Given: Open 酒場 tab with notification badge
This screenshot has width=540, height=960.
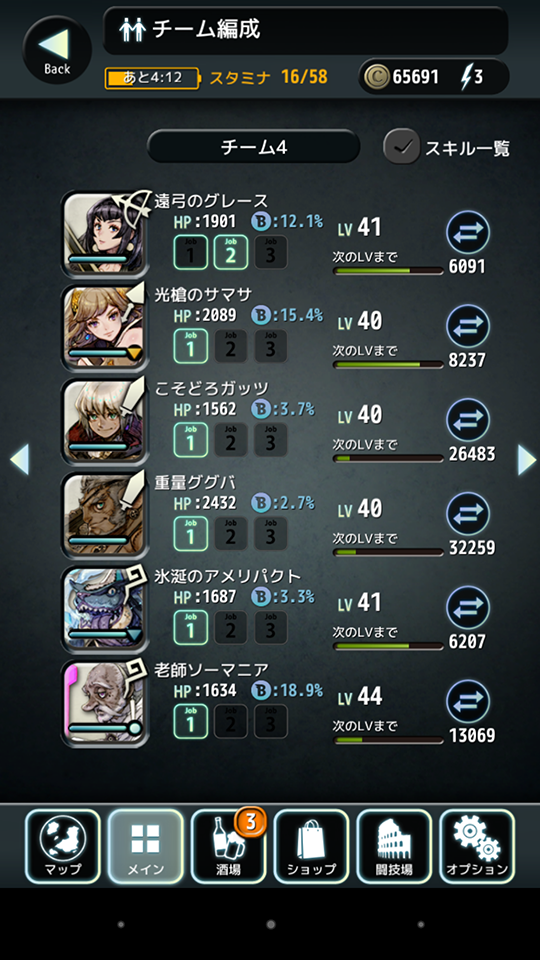Looking at the screenshot, I should tap(228, 846).
